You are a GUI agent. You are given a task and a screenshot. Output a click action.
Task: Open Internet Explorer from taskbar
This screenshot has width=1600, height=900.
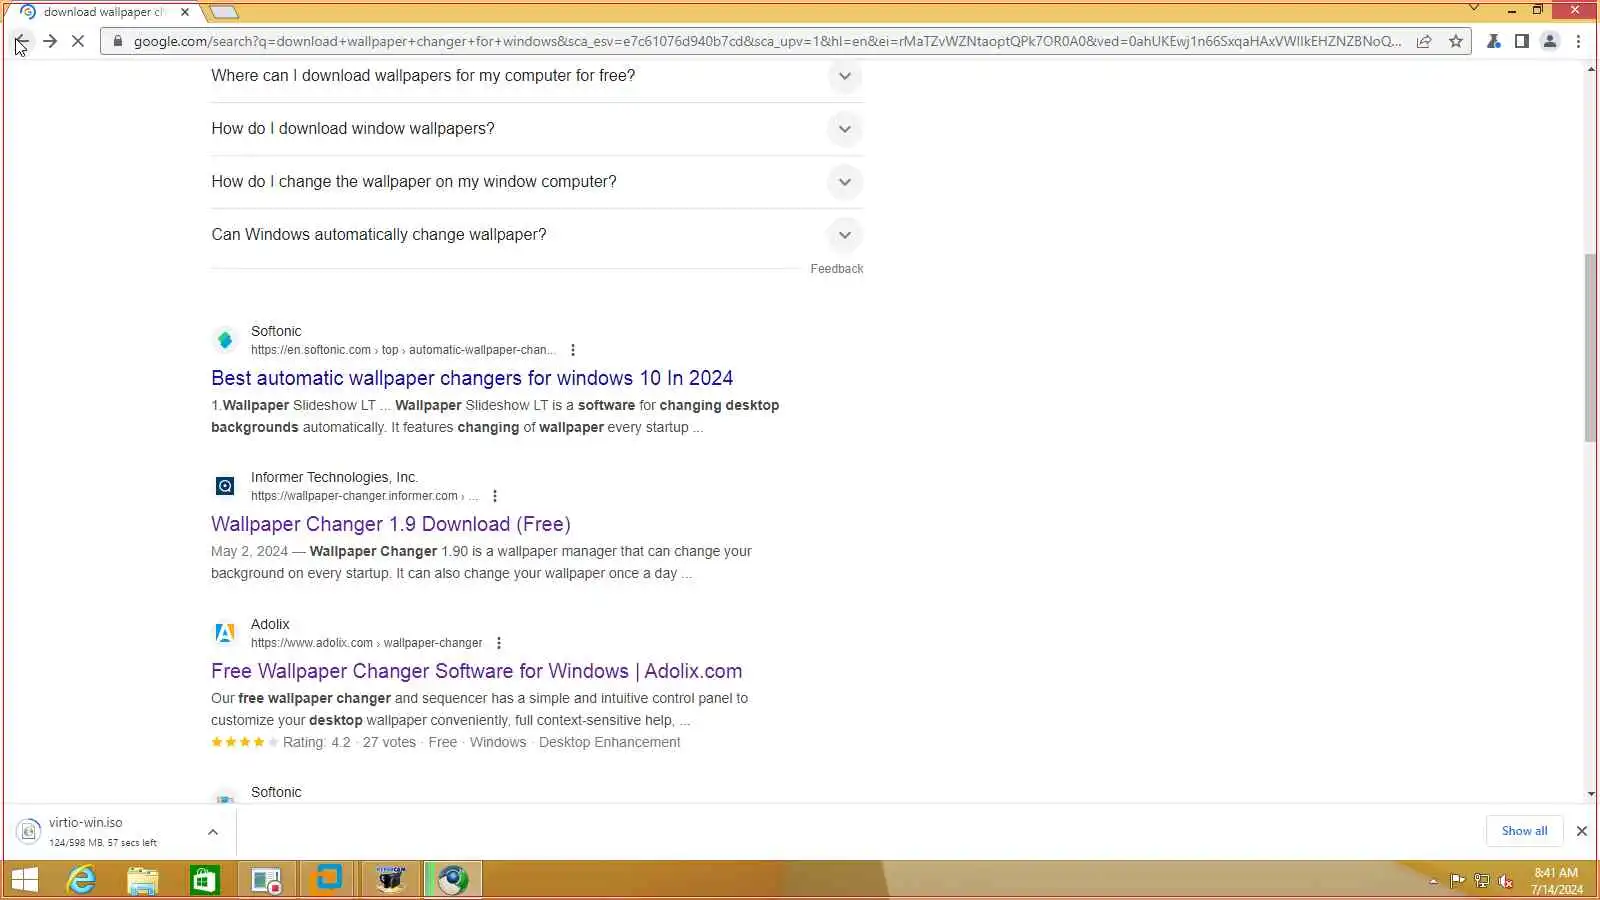(81, 880)
